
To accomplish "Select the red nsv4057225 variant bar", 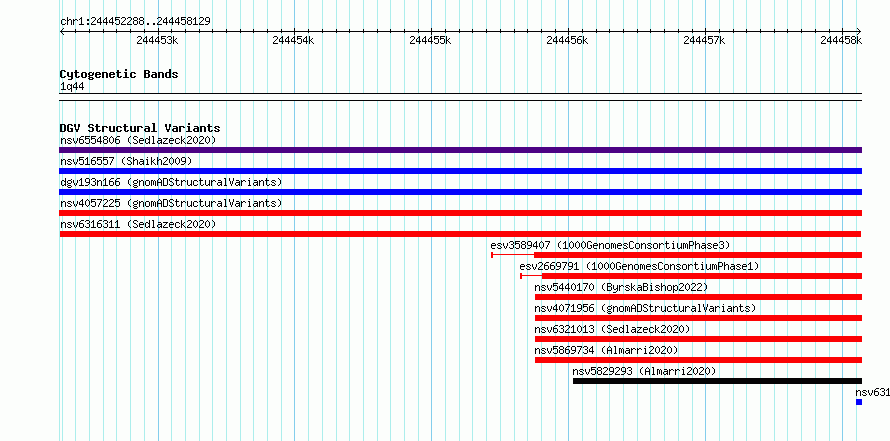I will tap(460, 213).
